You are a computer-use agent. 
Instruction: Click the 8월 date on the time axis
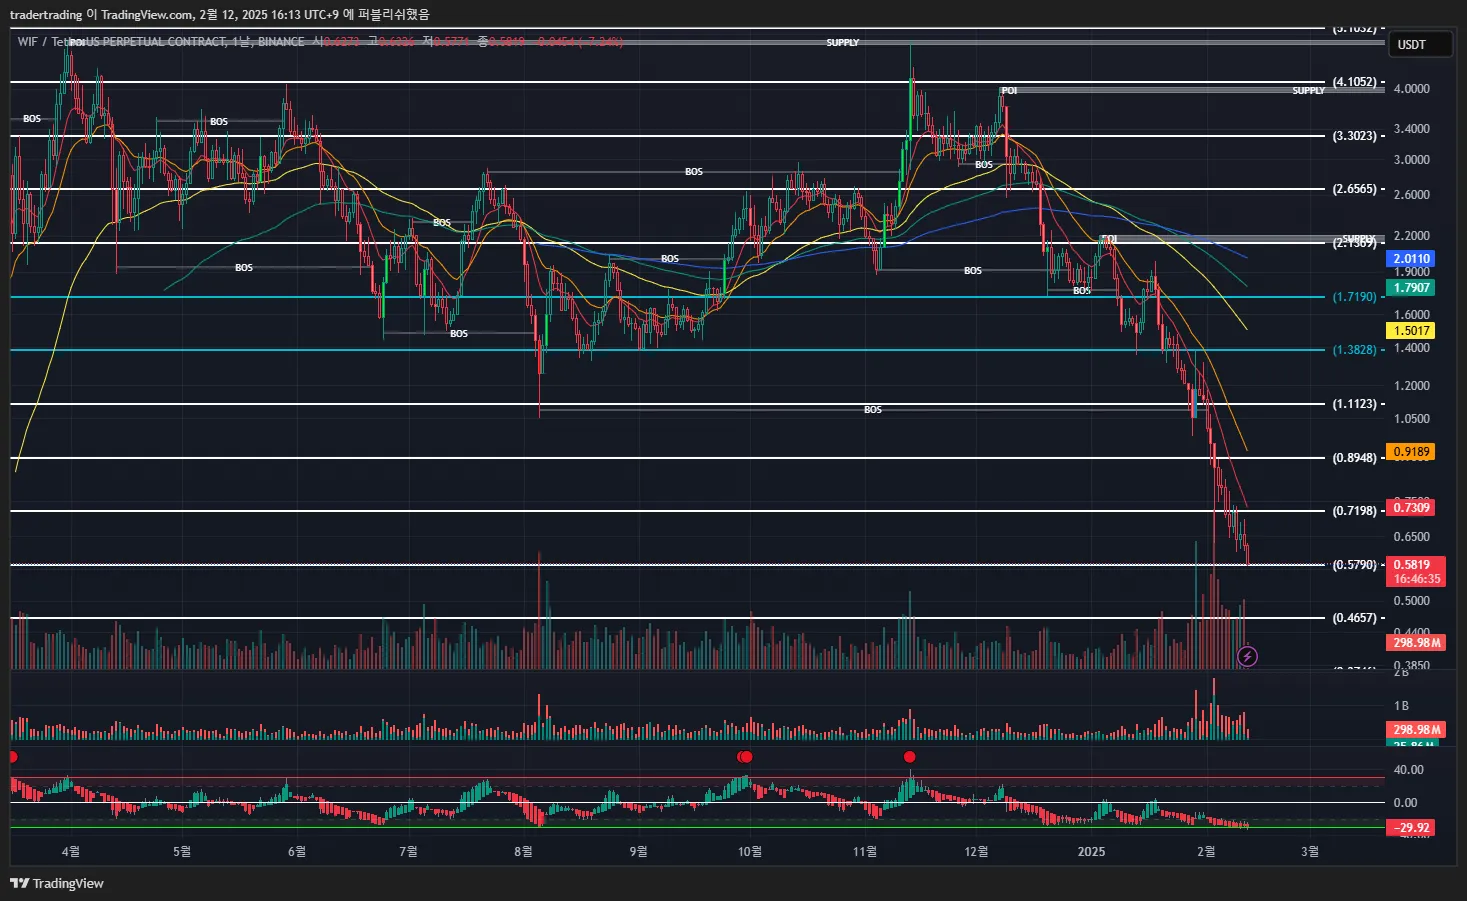(523, 851)
